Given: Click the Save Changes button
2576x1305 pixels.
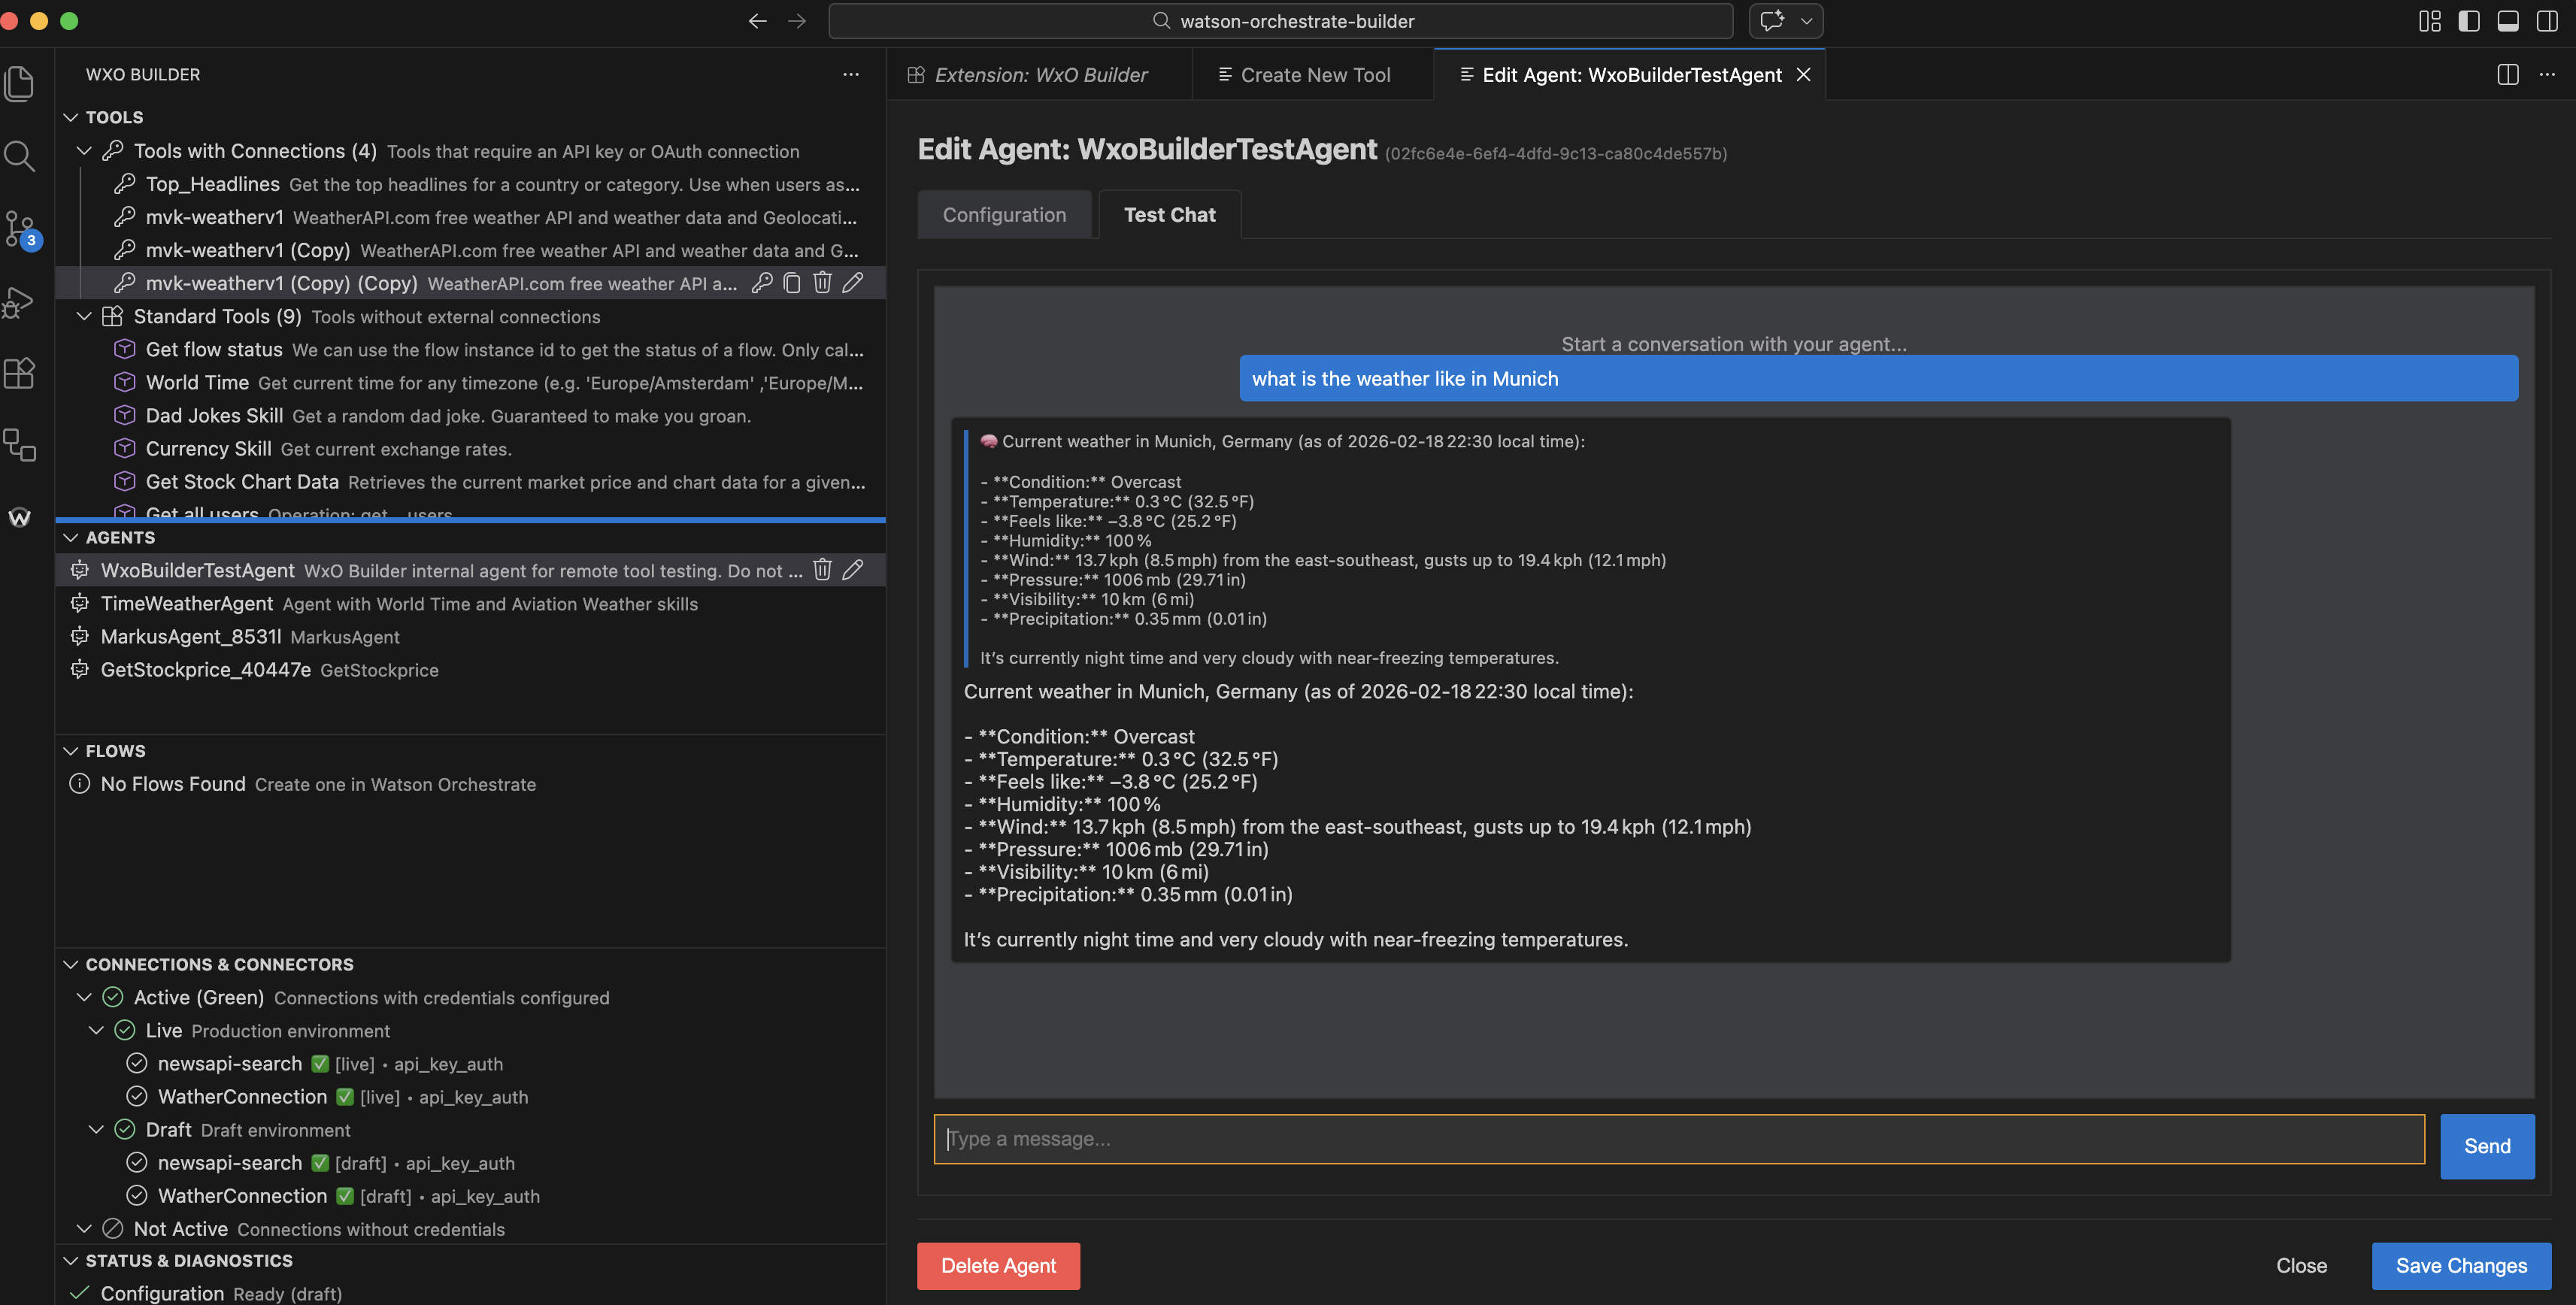Looking at the screenshot, I should (x=2460, y=1265).
